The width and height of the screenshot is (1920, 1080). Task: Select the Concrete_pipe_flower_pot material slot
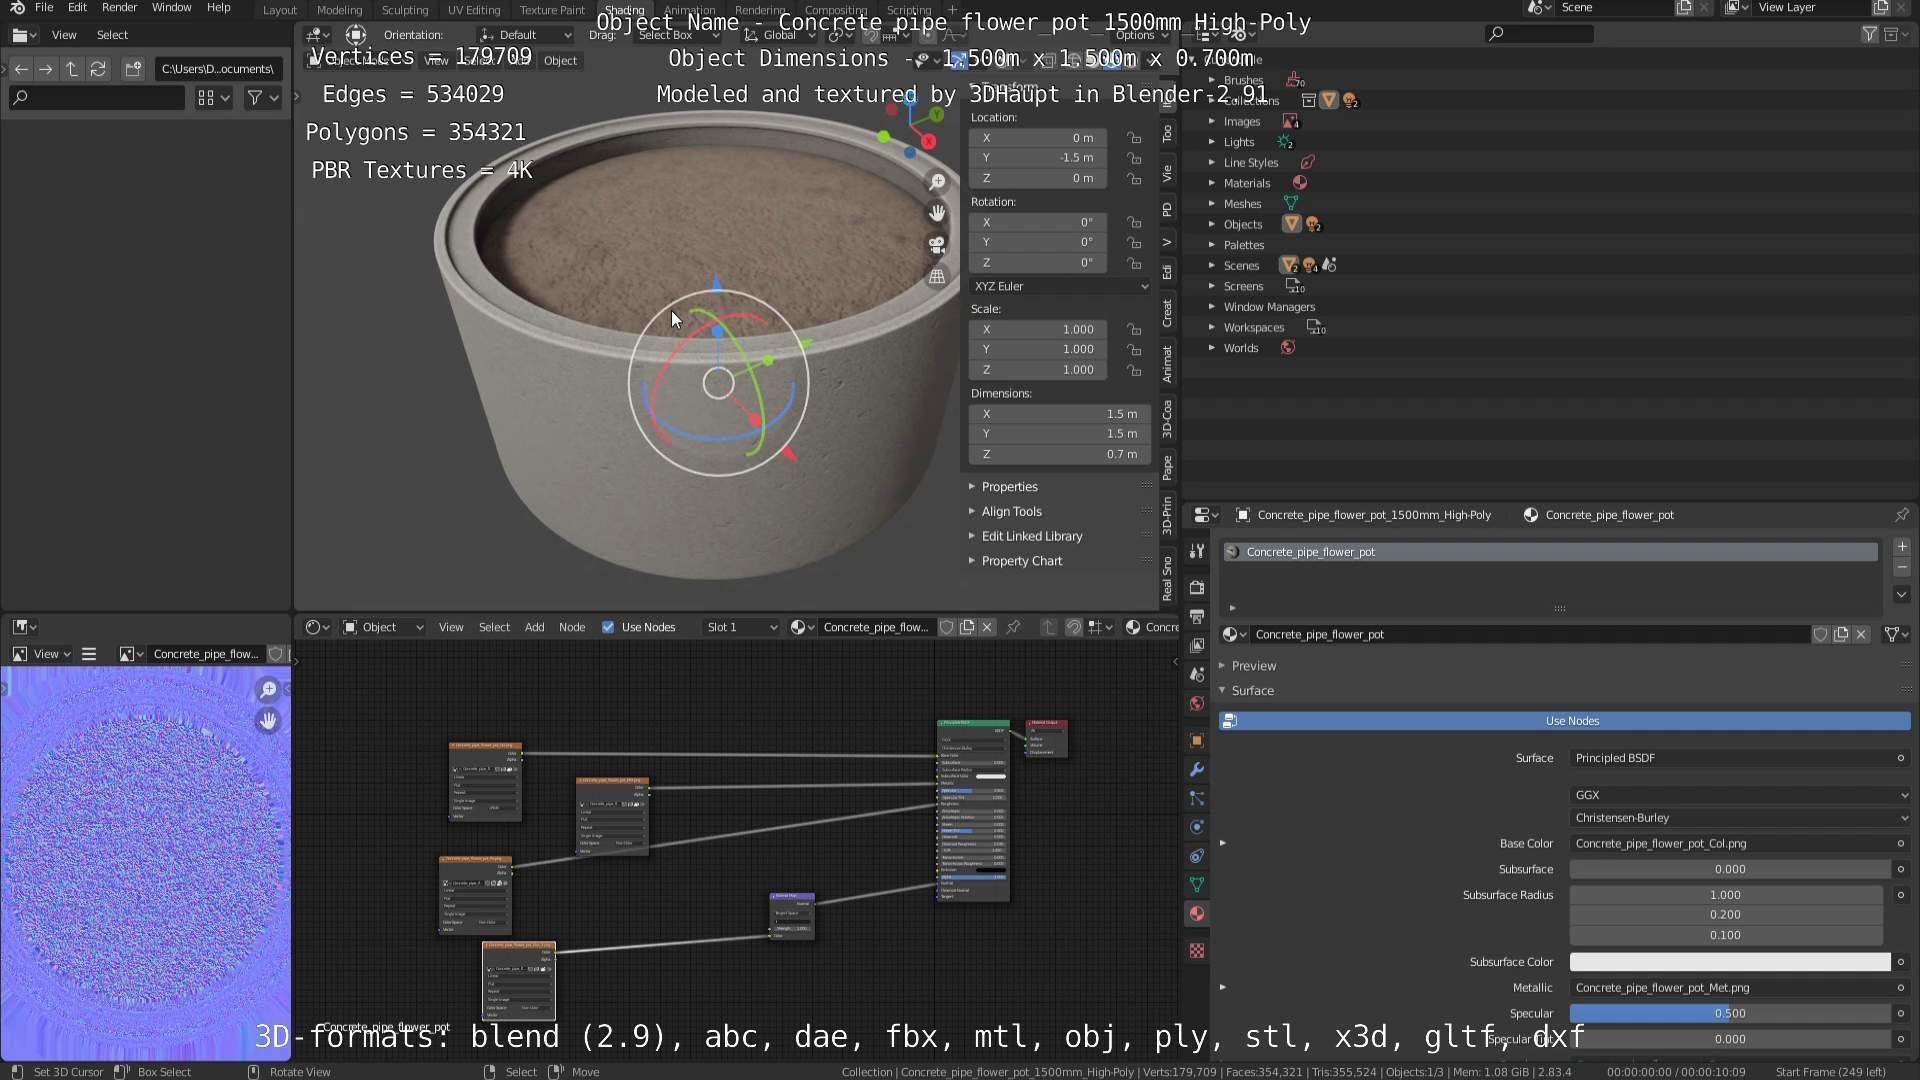pyautogui.click(x=1550, y=552)
